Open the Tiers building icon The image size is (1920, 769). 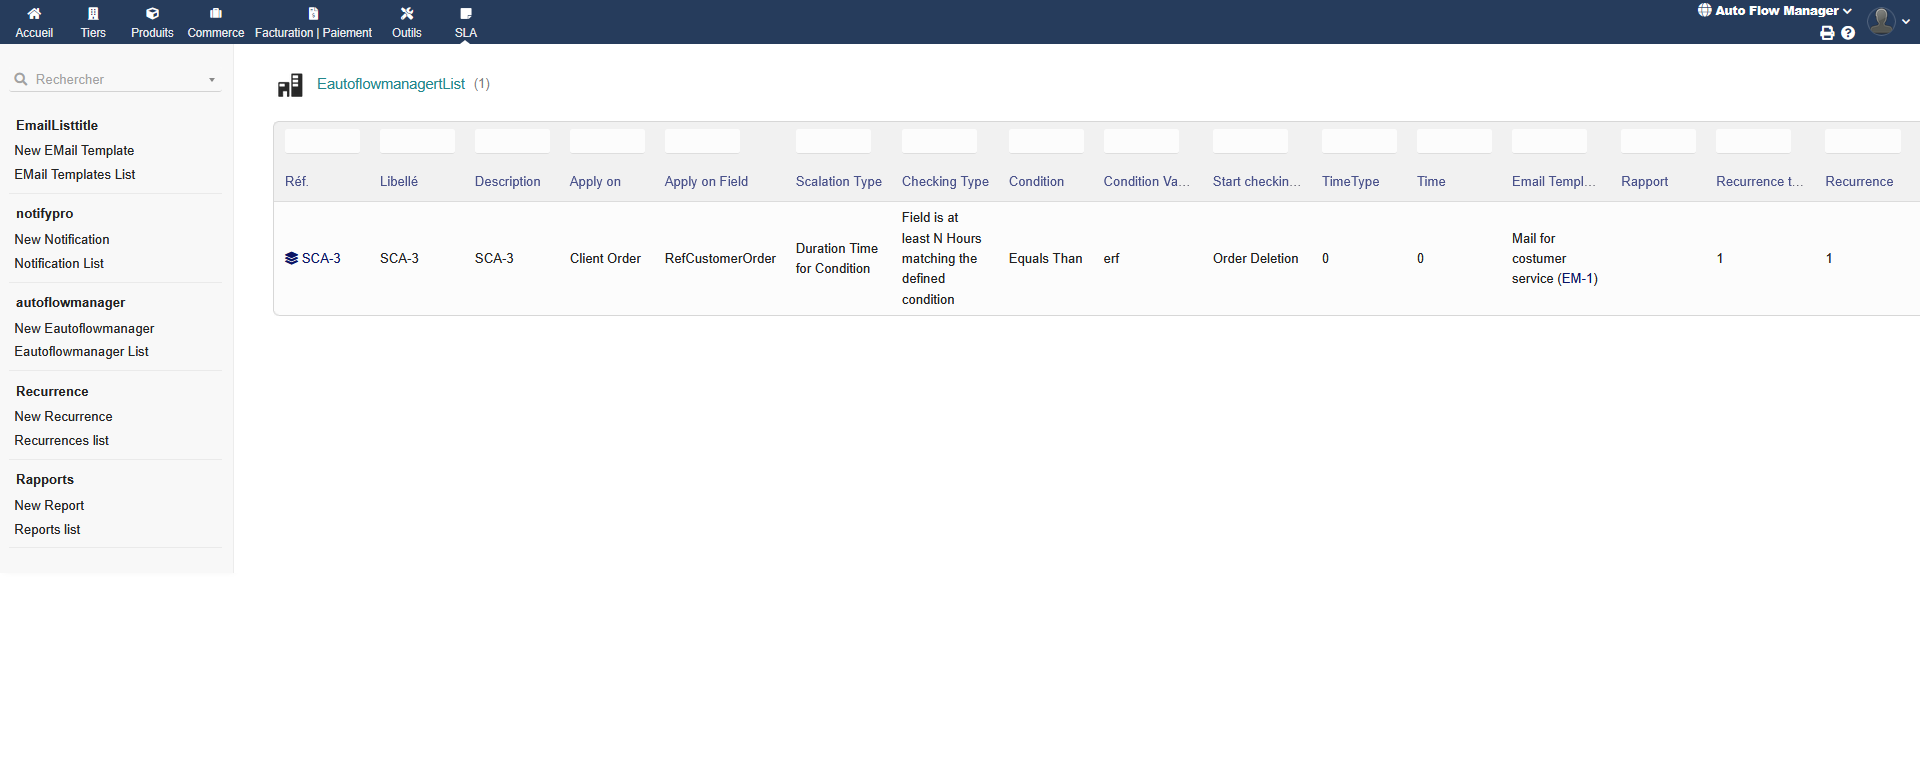click(93, 14)
